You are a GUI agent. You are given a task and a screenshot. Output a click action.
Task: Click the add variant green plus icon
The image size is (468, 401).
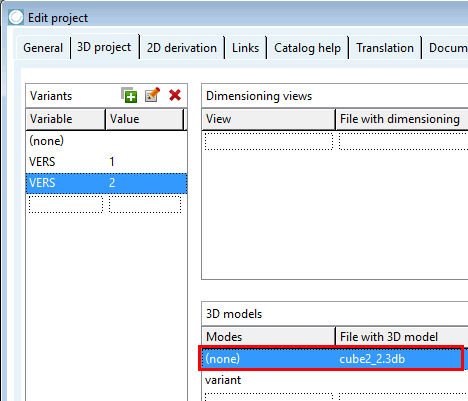click(x=129, y=95)
